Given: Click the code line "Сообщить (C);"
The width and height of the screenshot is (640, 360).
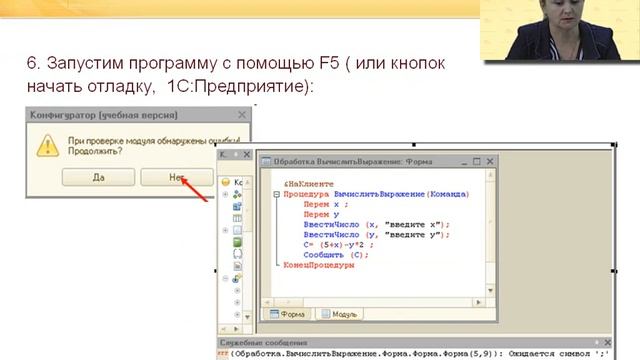Looking at the screenshot, I should click(x=336, y=255).
